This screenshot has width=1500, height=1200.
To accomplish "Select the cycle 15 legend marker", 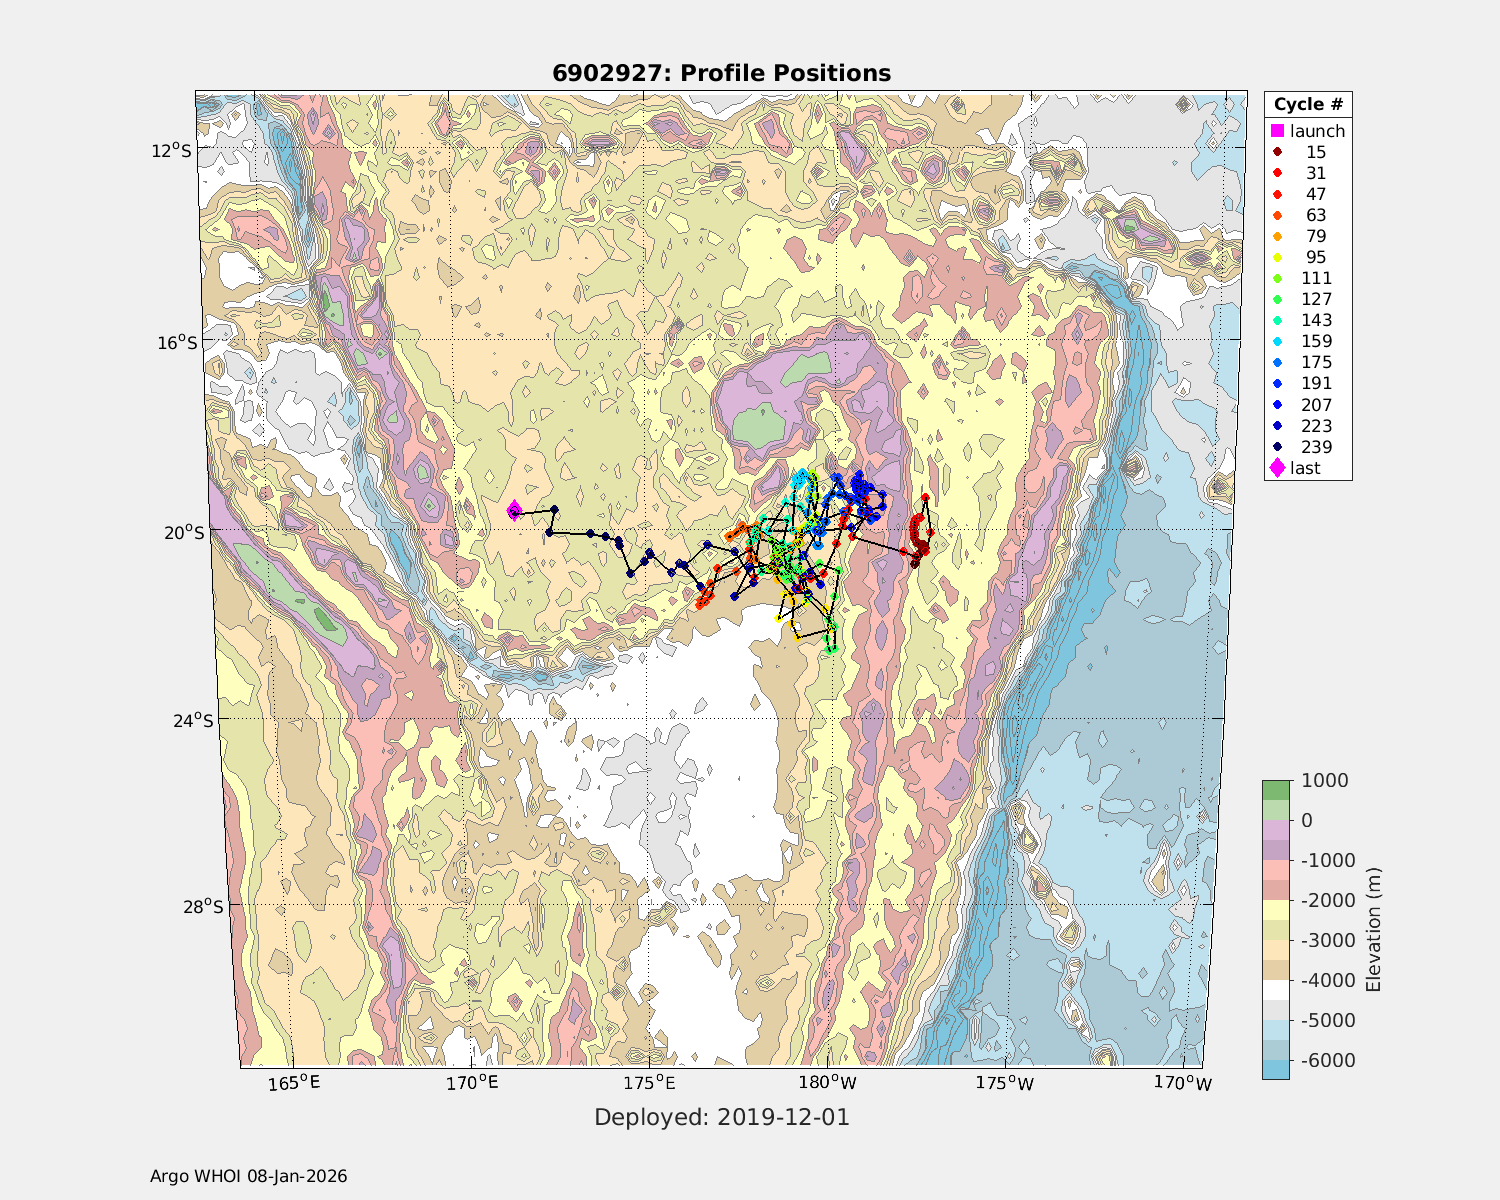I will (1277, 152).
